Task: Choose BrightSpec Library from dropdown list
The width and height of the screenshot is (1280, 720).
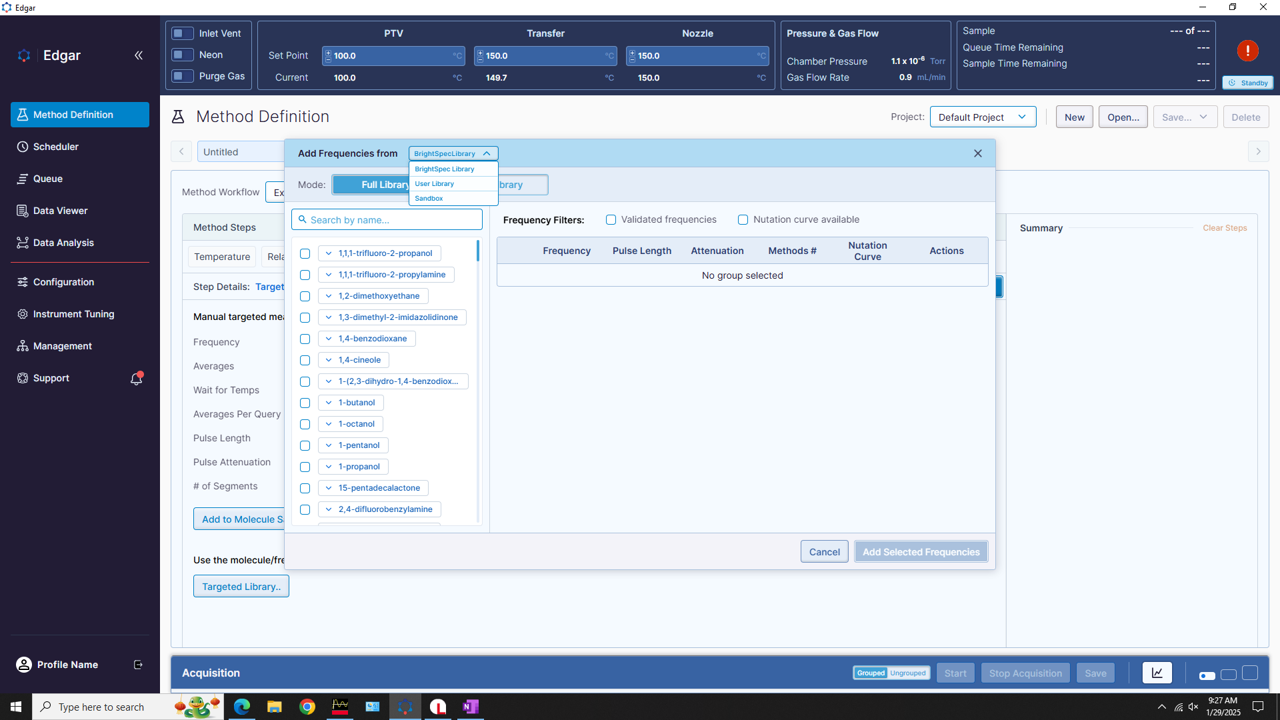Action: [453, 169]
